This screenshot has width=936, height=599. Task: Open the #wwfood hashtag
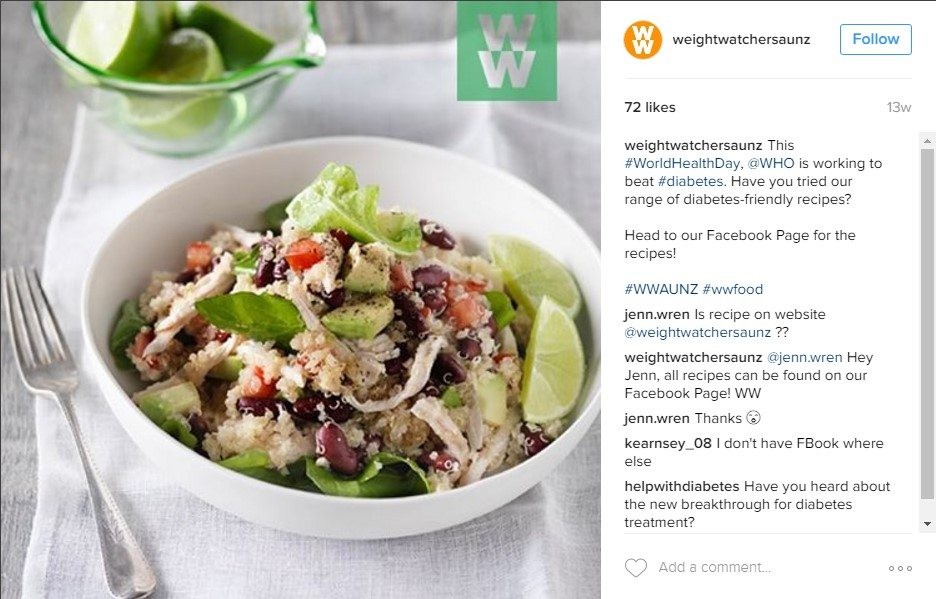[x=732, y=289]
